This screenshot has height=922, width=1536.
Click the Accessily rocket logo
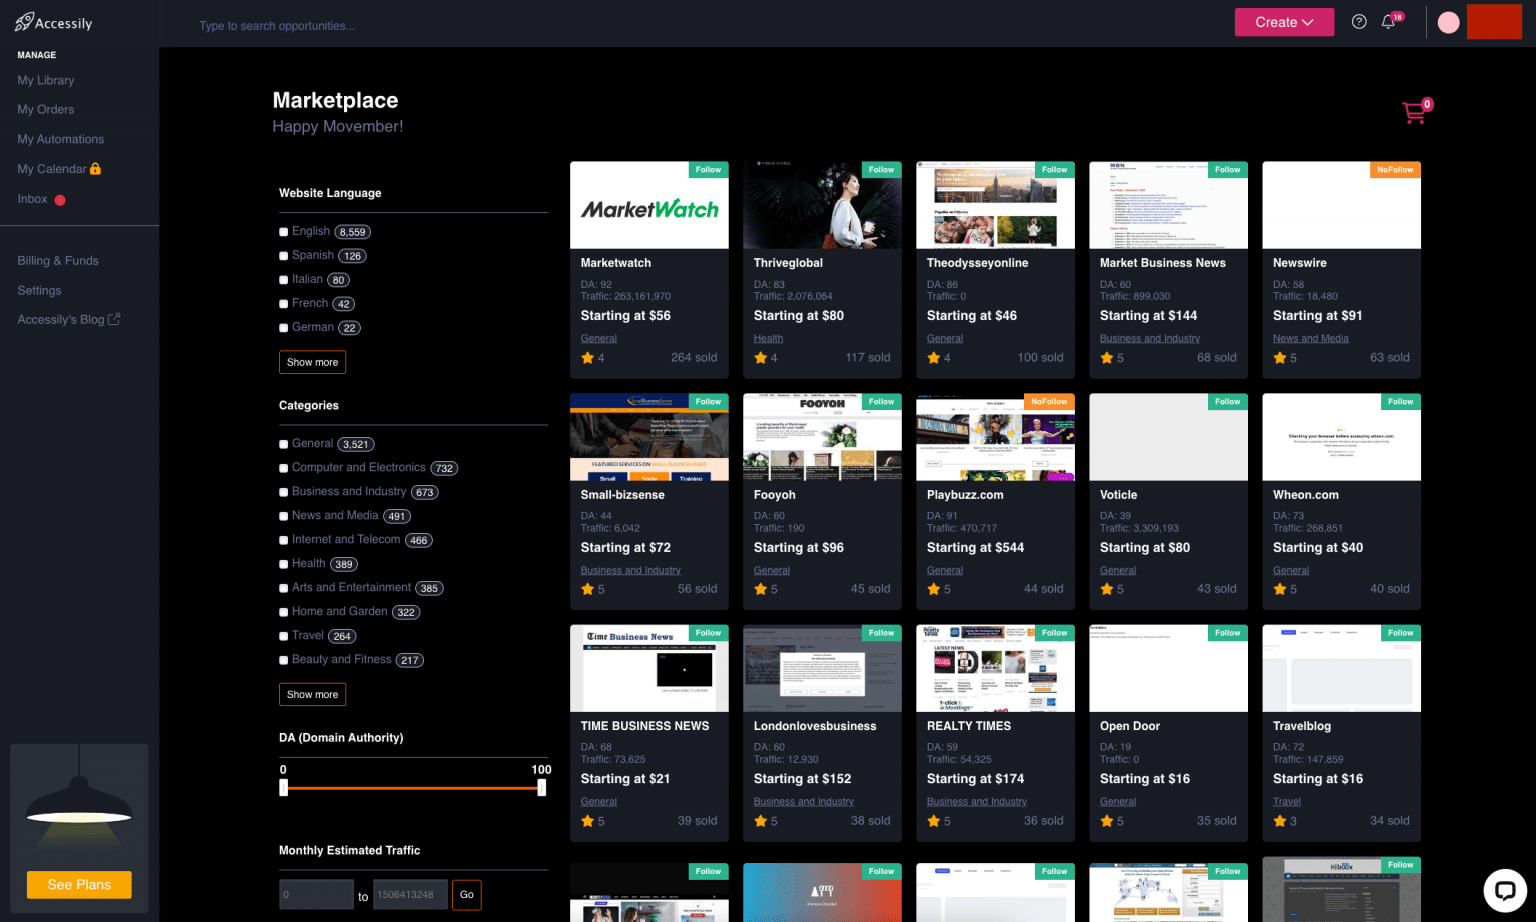coord(25,22)
